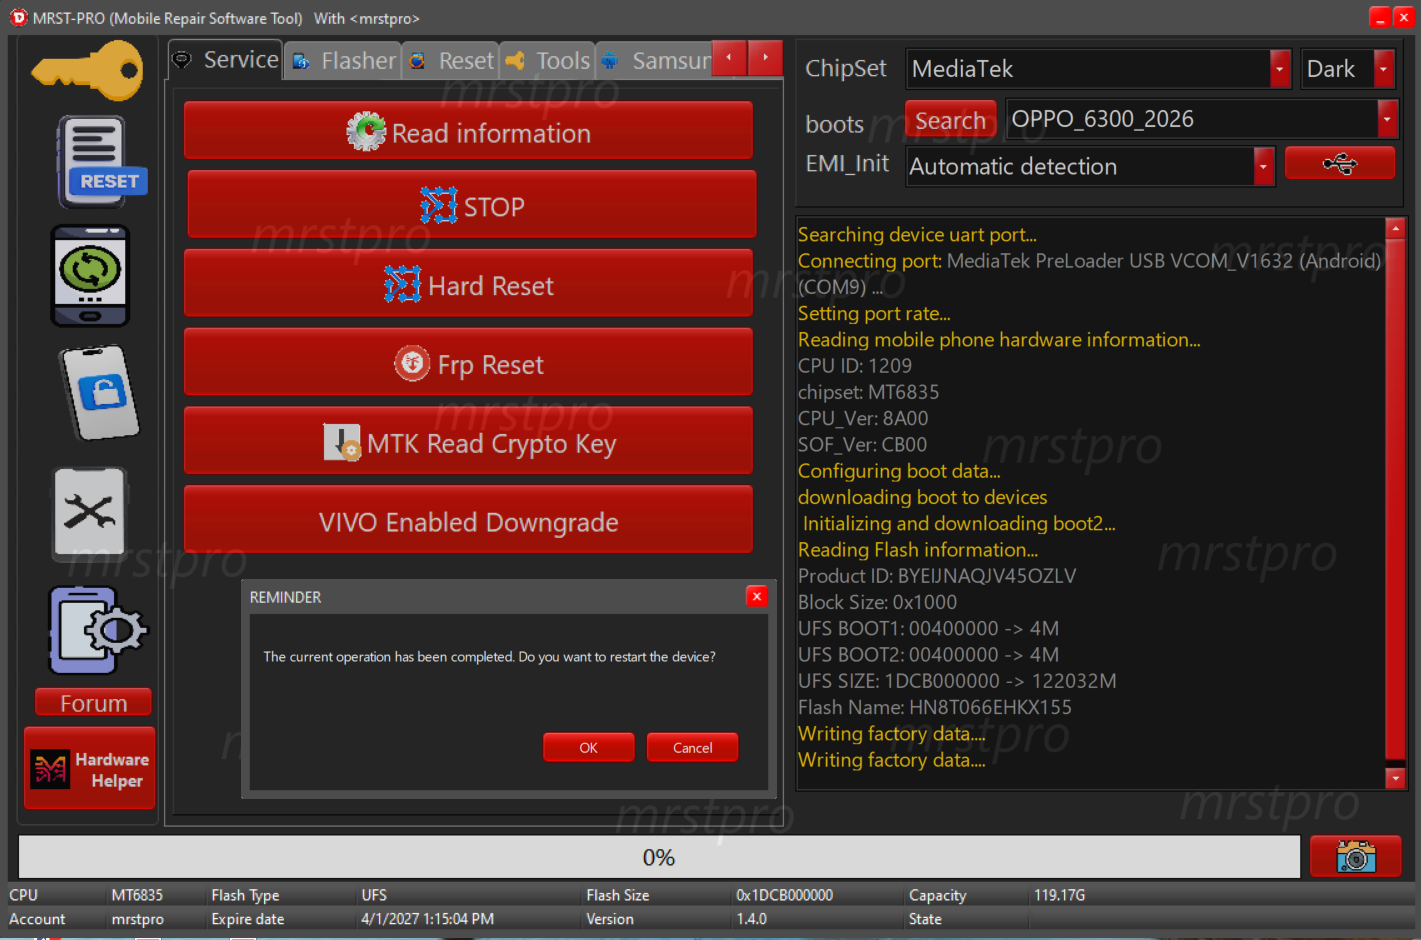Click the 'Flash Name: HN8T066EHKX155' log line
Screen dimensions: 1421x940
click(934, 707)
